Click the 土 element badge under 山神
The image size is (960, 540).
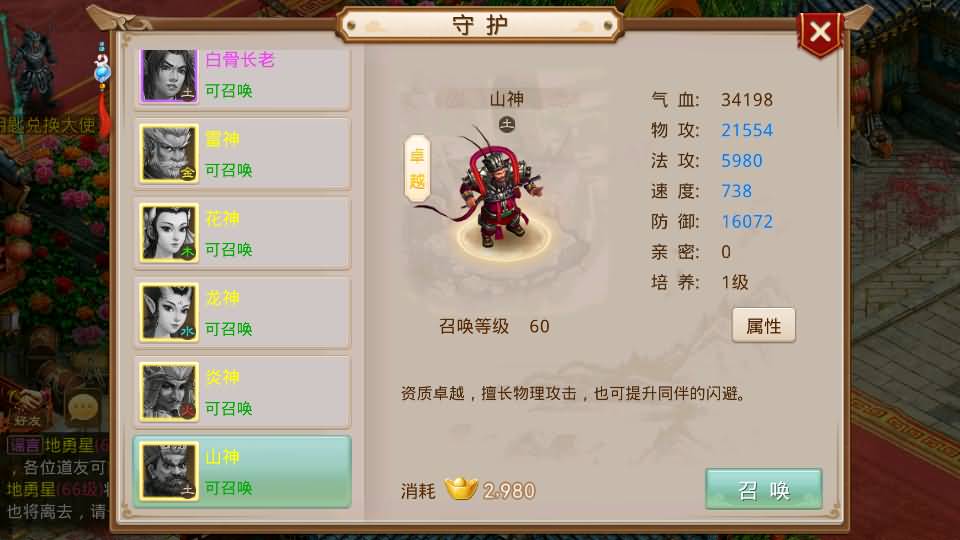pos(507,124)
